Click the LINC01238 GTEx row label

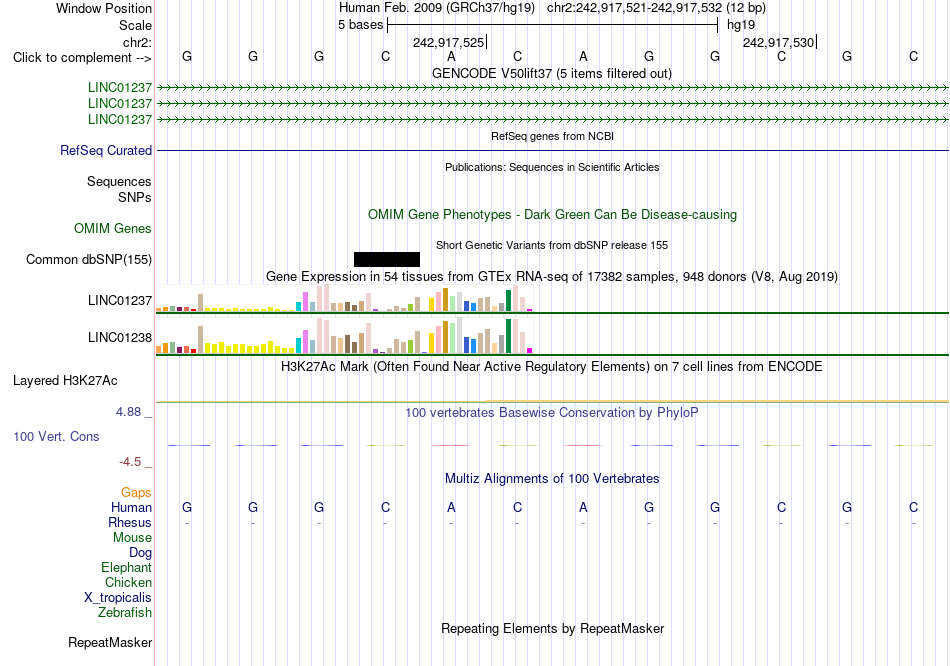click(120, 338)
